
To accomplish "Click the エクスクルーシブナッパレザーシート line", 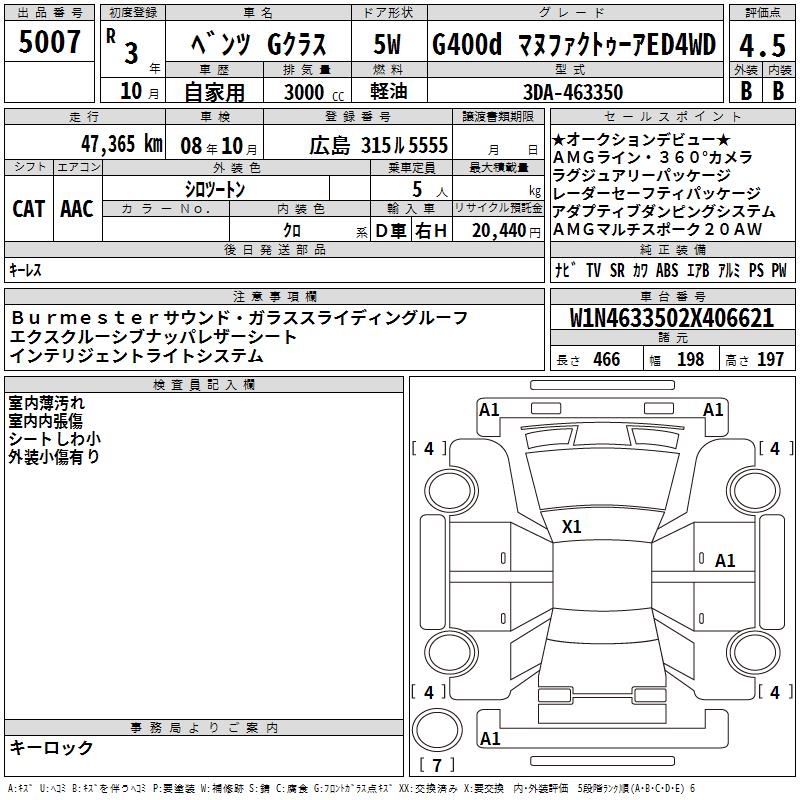I will [x=153, y=337].
